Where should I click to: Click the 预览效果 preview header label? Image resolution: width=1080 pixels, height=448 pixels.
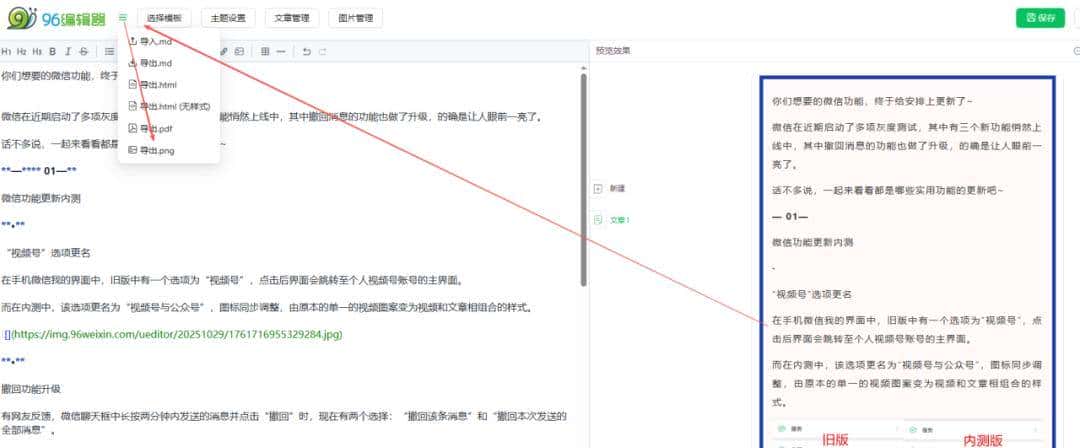coord(613,51)
